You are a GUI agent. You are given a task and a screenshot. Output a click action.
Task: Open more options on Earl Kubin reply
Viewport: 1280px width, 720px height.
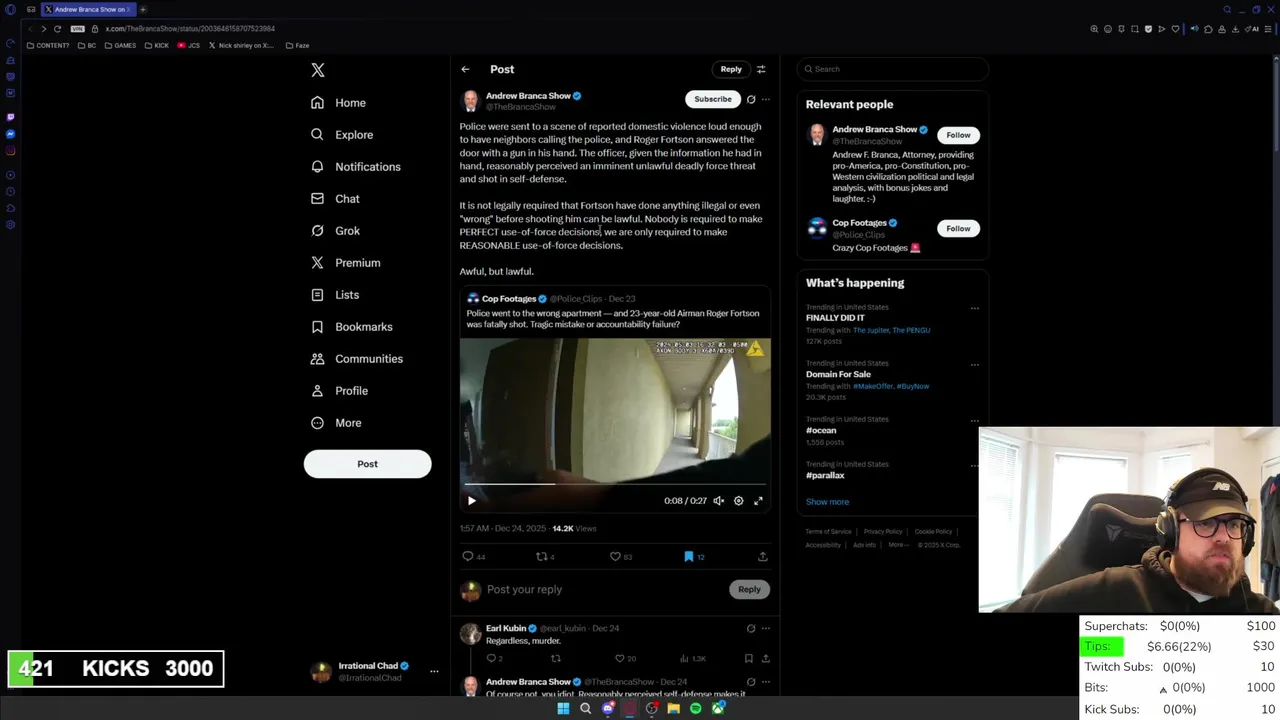765,628
